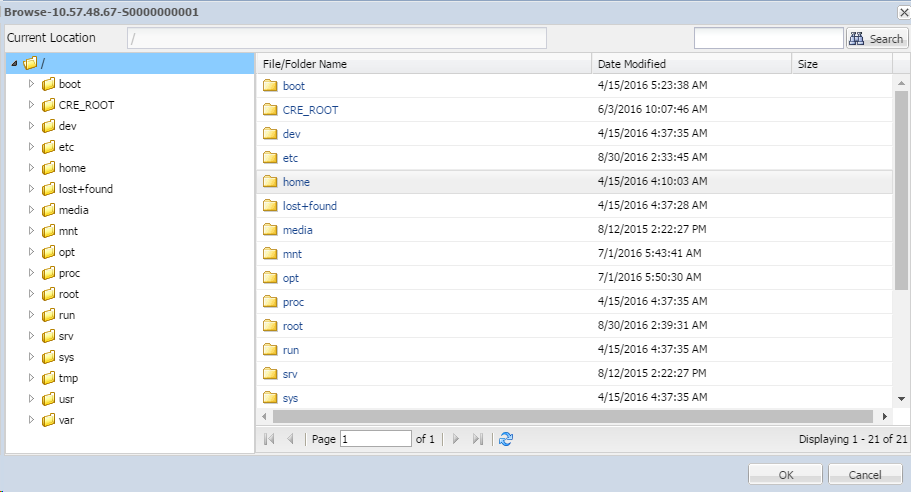Click the tree folder icon for tmp
The height and width of the screenshot is (492, 911).
coord(49,378)
